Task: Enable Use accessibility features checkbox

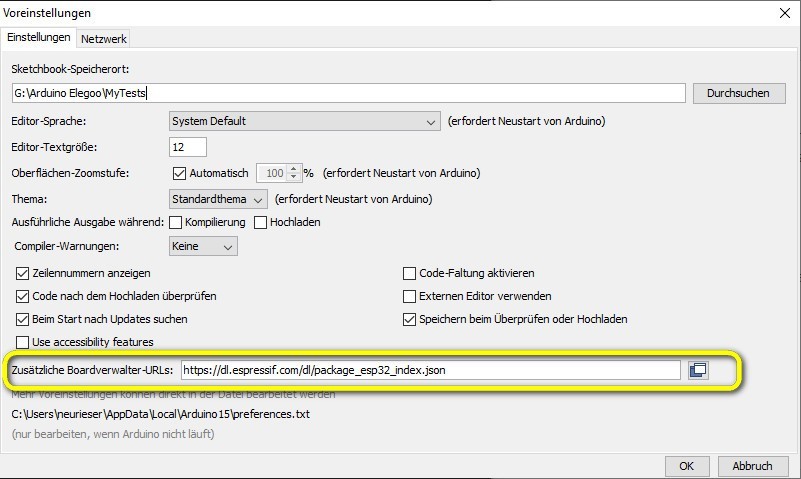Action: pos(23,342)
